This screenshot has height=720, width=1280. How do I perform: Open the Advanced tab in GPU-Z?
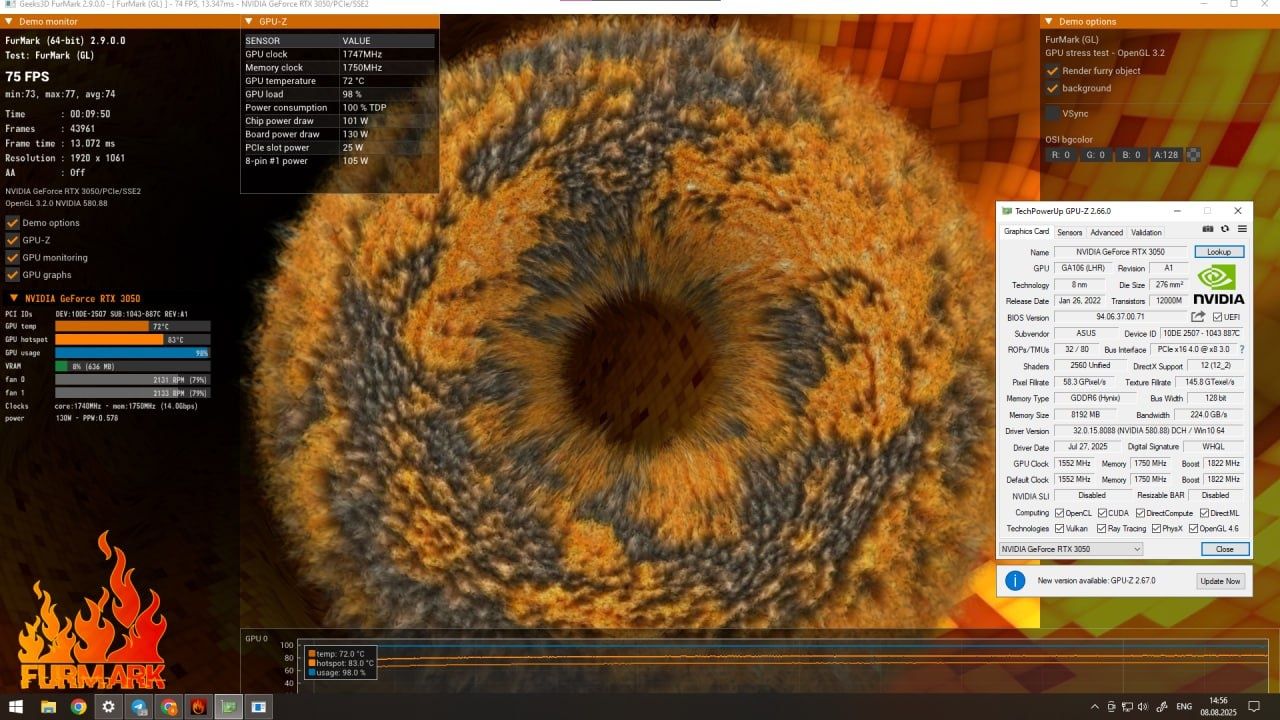point(1106,232)
